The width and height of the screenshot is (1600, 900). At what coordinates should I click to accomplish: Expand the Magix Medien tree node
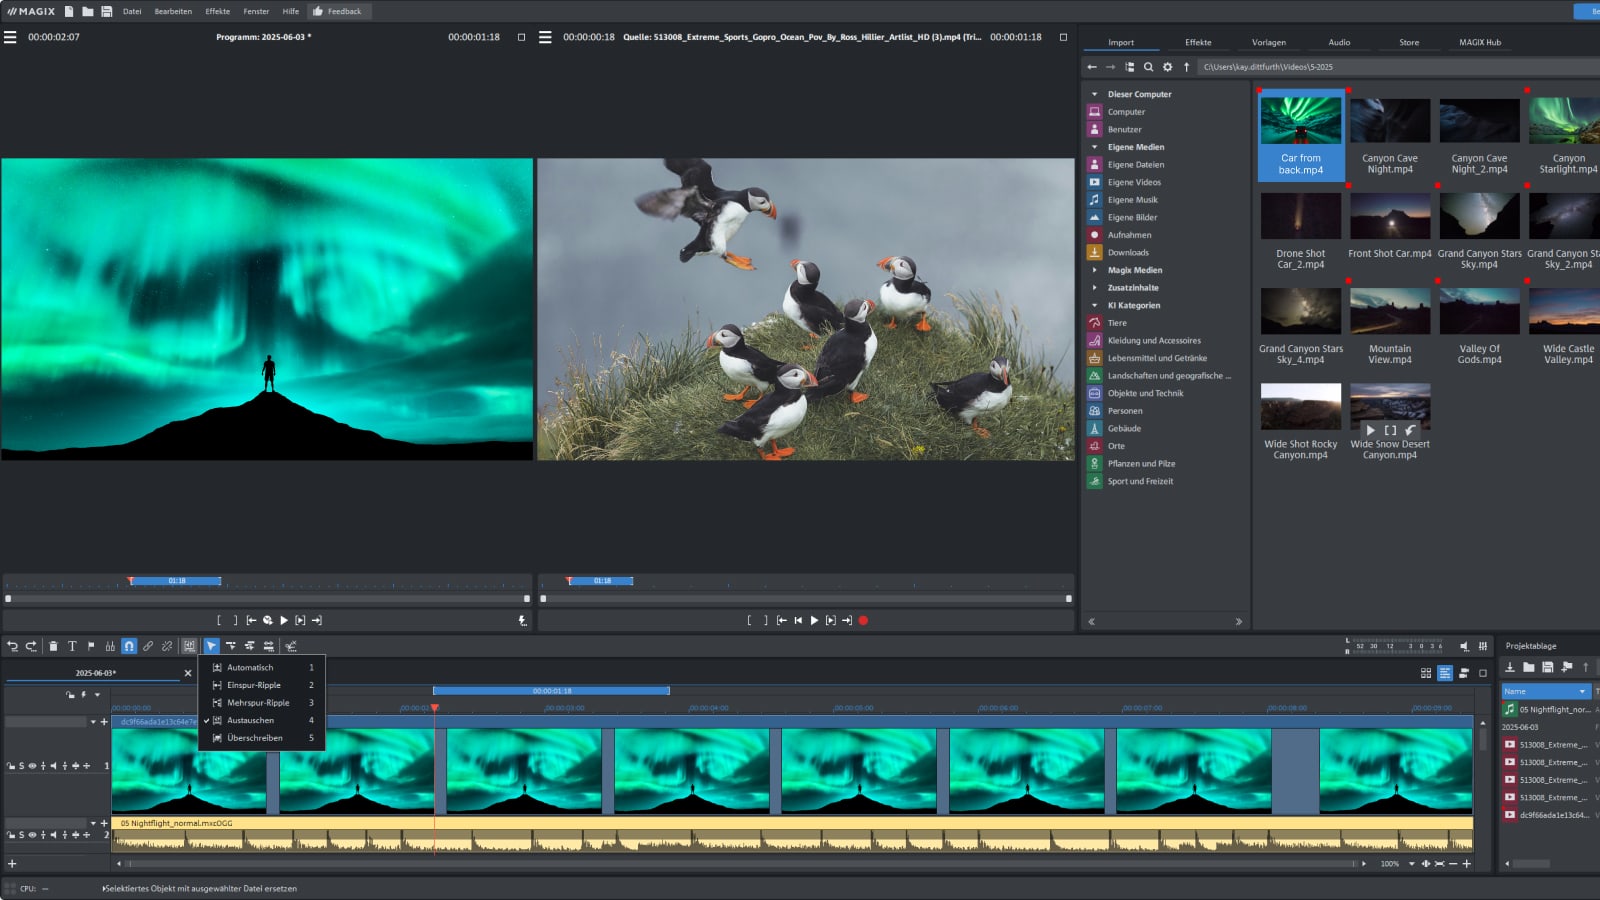click(x=1094, y=270)
